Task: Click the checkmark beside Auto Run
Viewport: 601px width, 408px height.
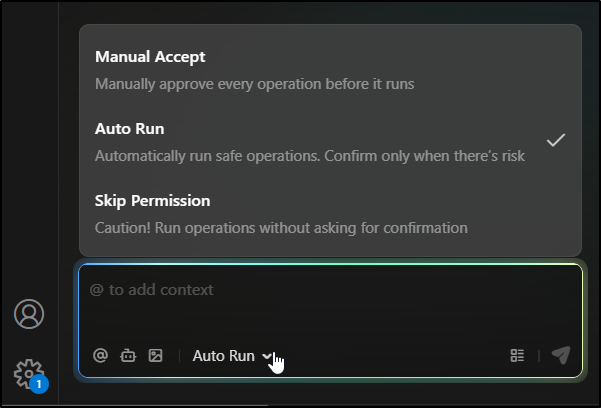Action: (x=556, y=140)
